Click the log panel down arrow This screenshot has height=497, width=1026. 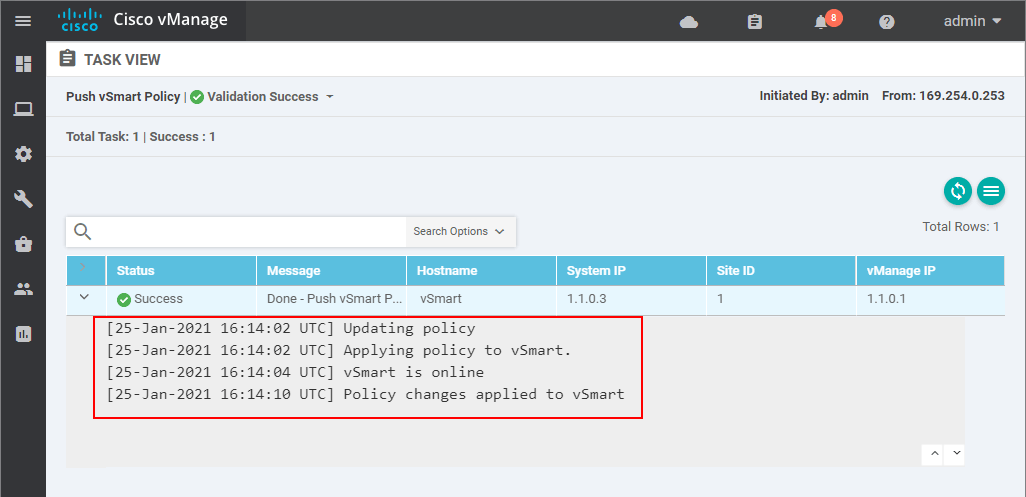tap(956, 453)
